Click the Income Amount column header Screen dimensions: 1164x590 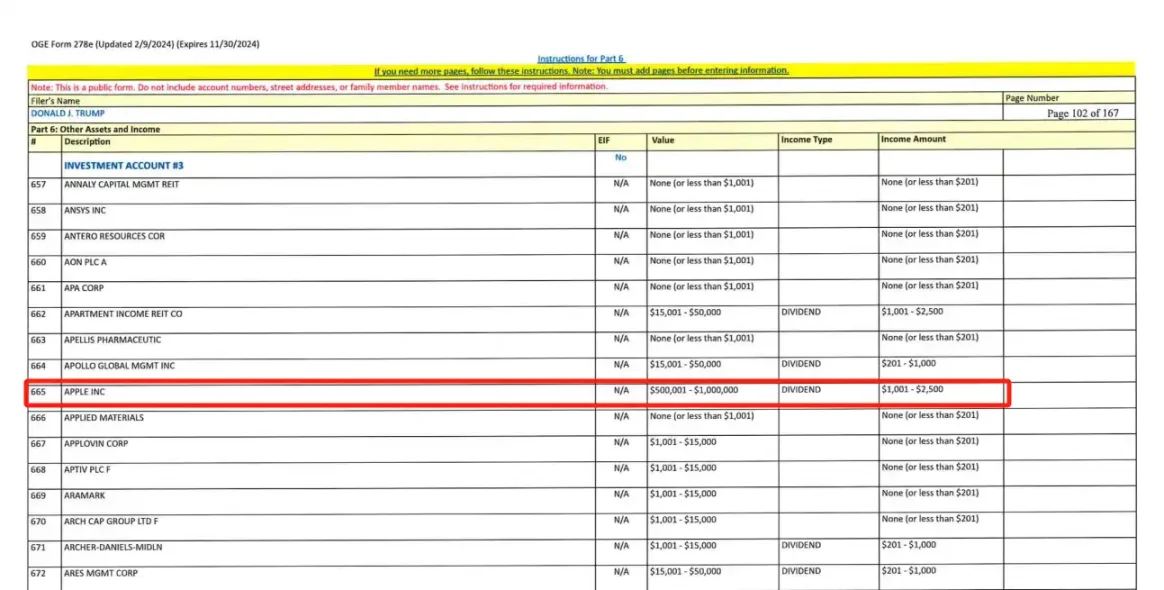coord(913,139)
